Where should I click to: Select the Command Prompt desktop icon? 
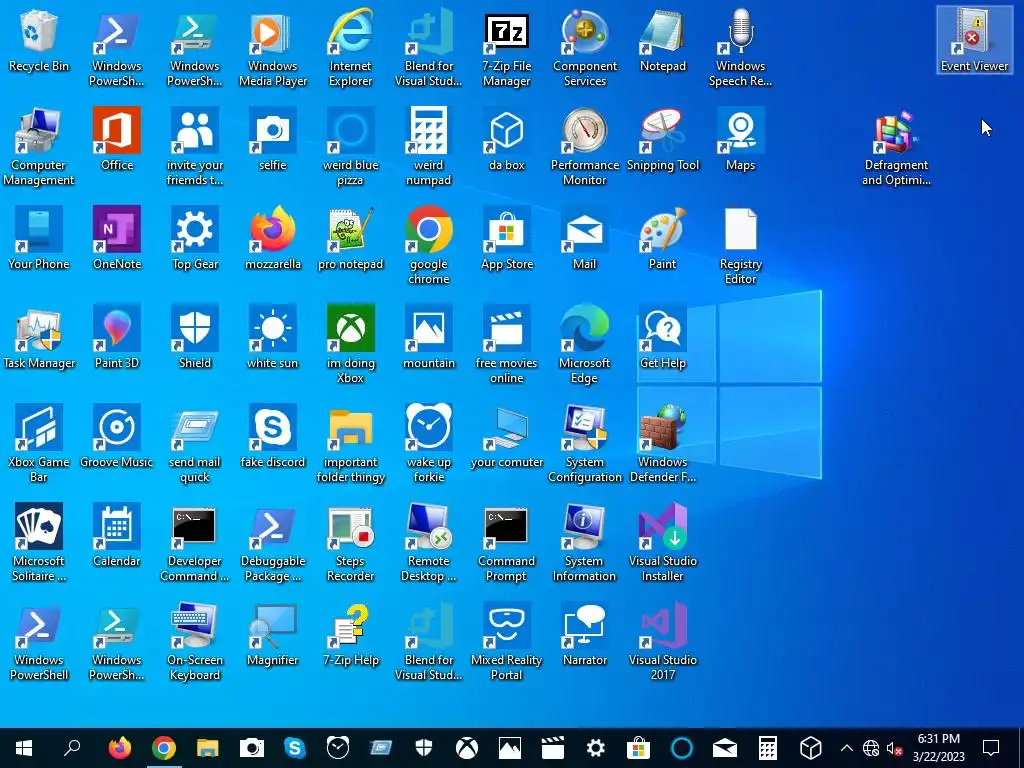[x=507, y=543]
